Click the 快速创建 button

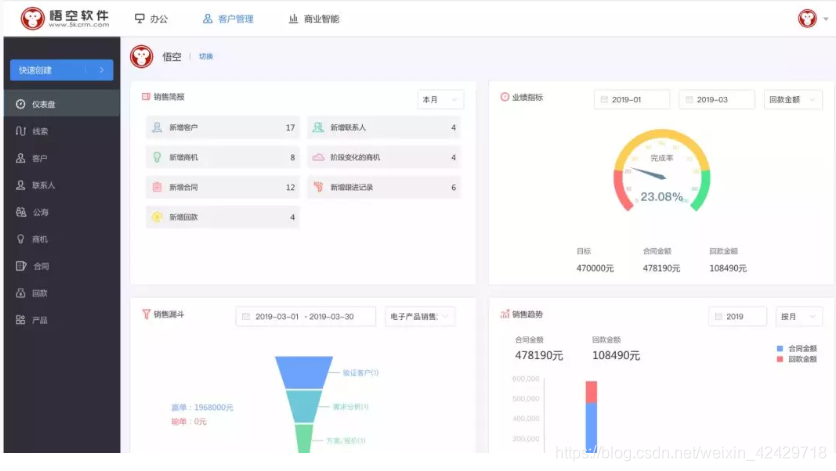click(61, 70)
